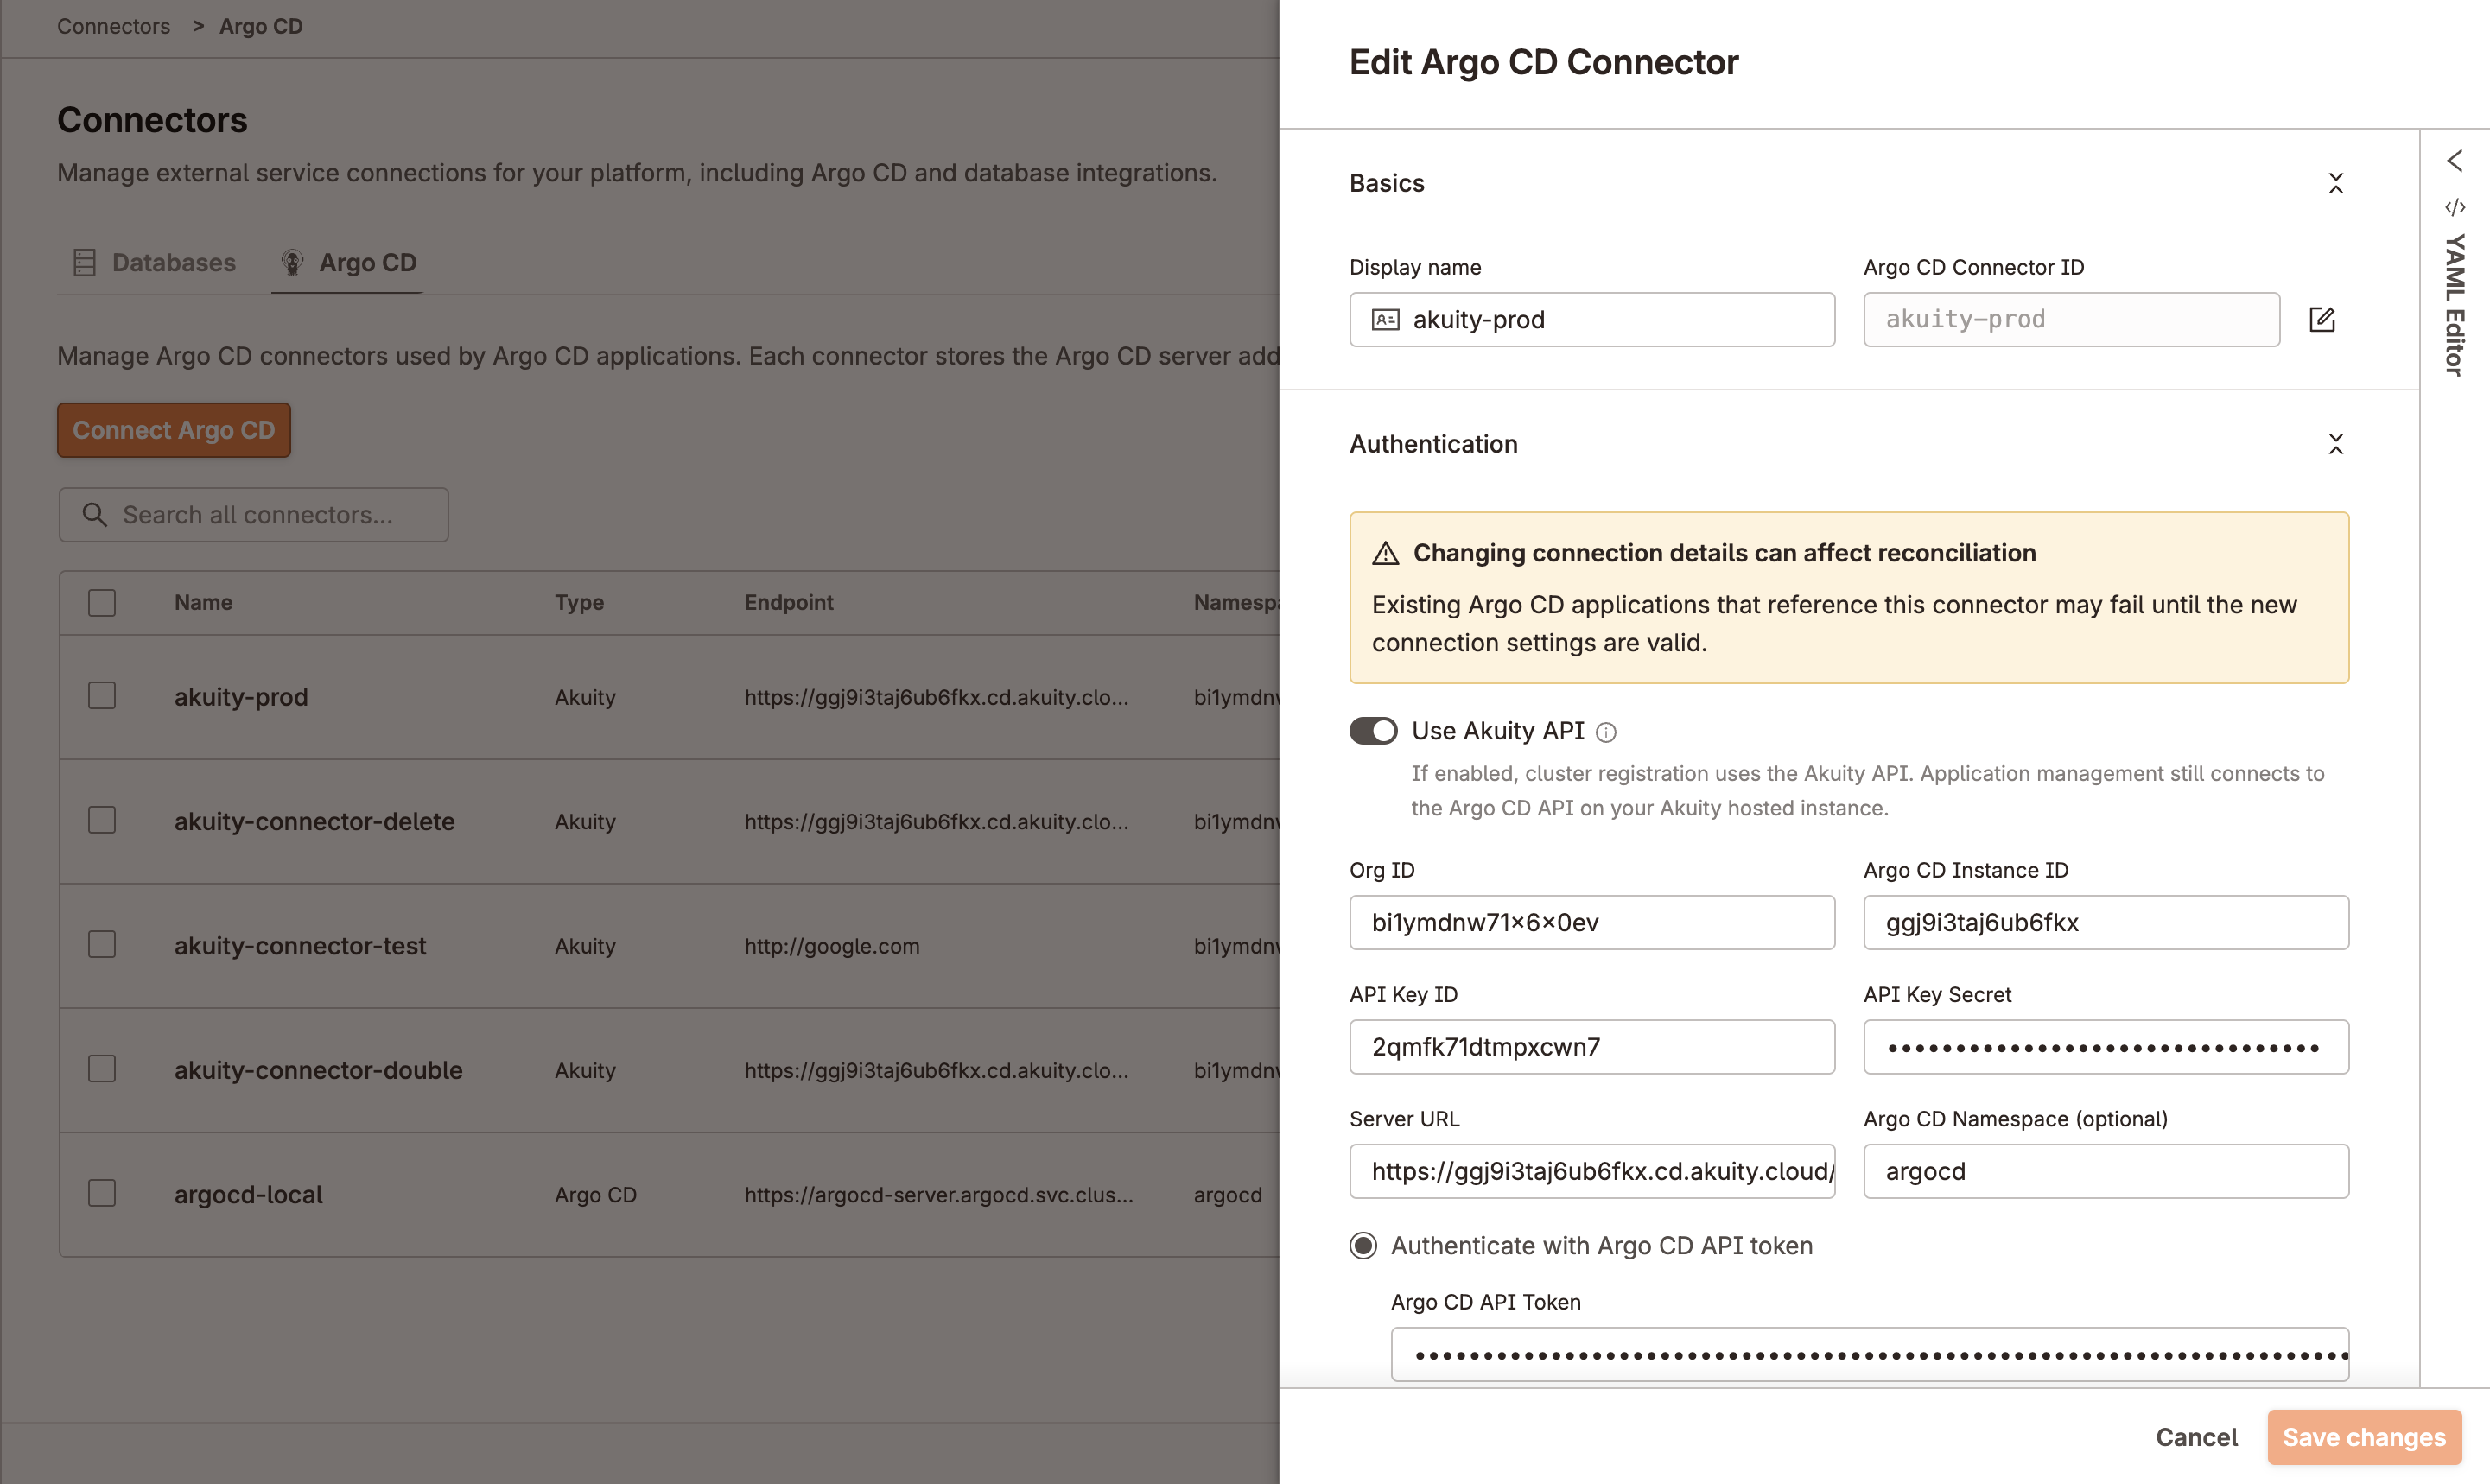The width and height of the screenshot is (2490, 1484).
Task: Click the Use Akuity API info icon
Action: click(1605, 733)
